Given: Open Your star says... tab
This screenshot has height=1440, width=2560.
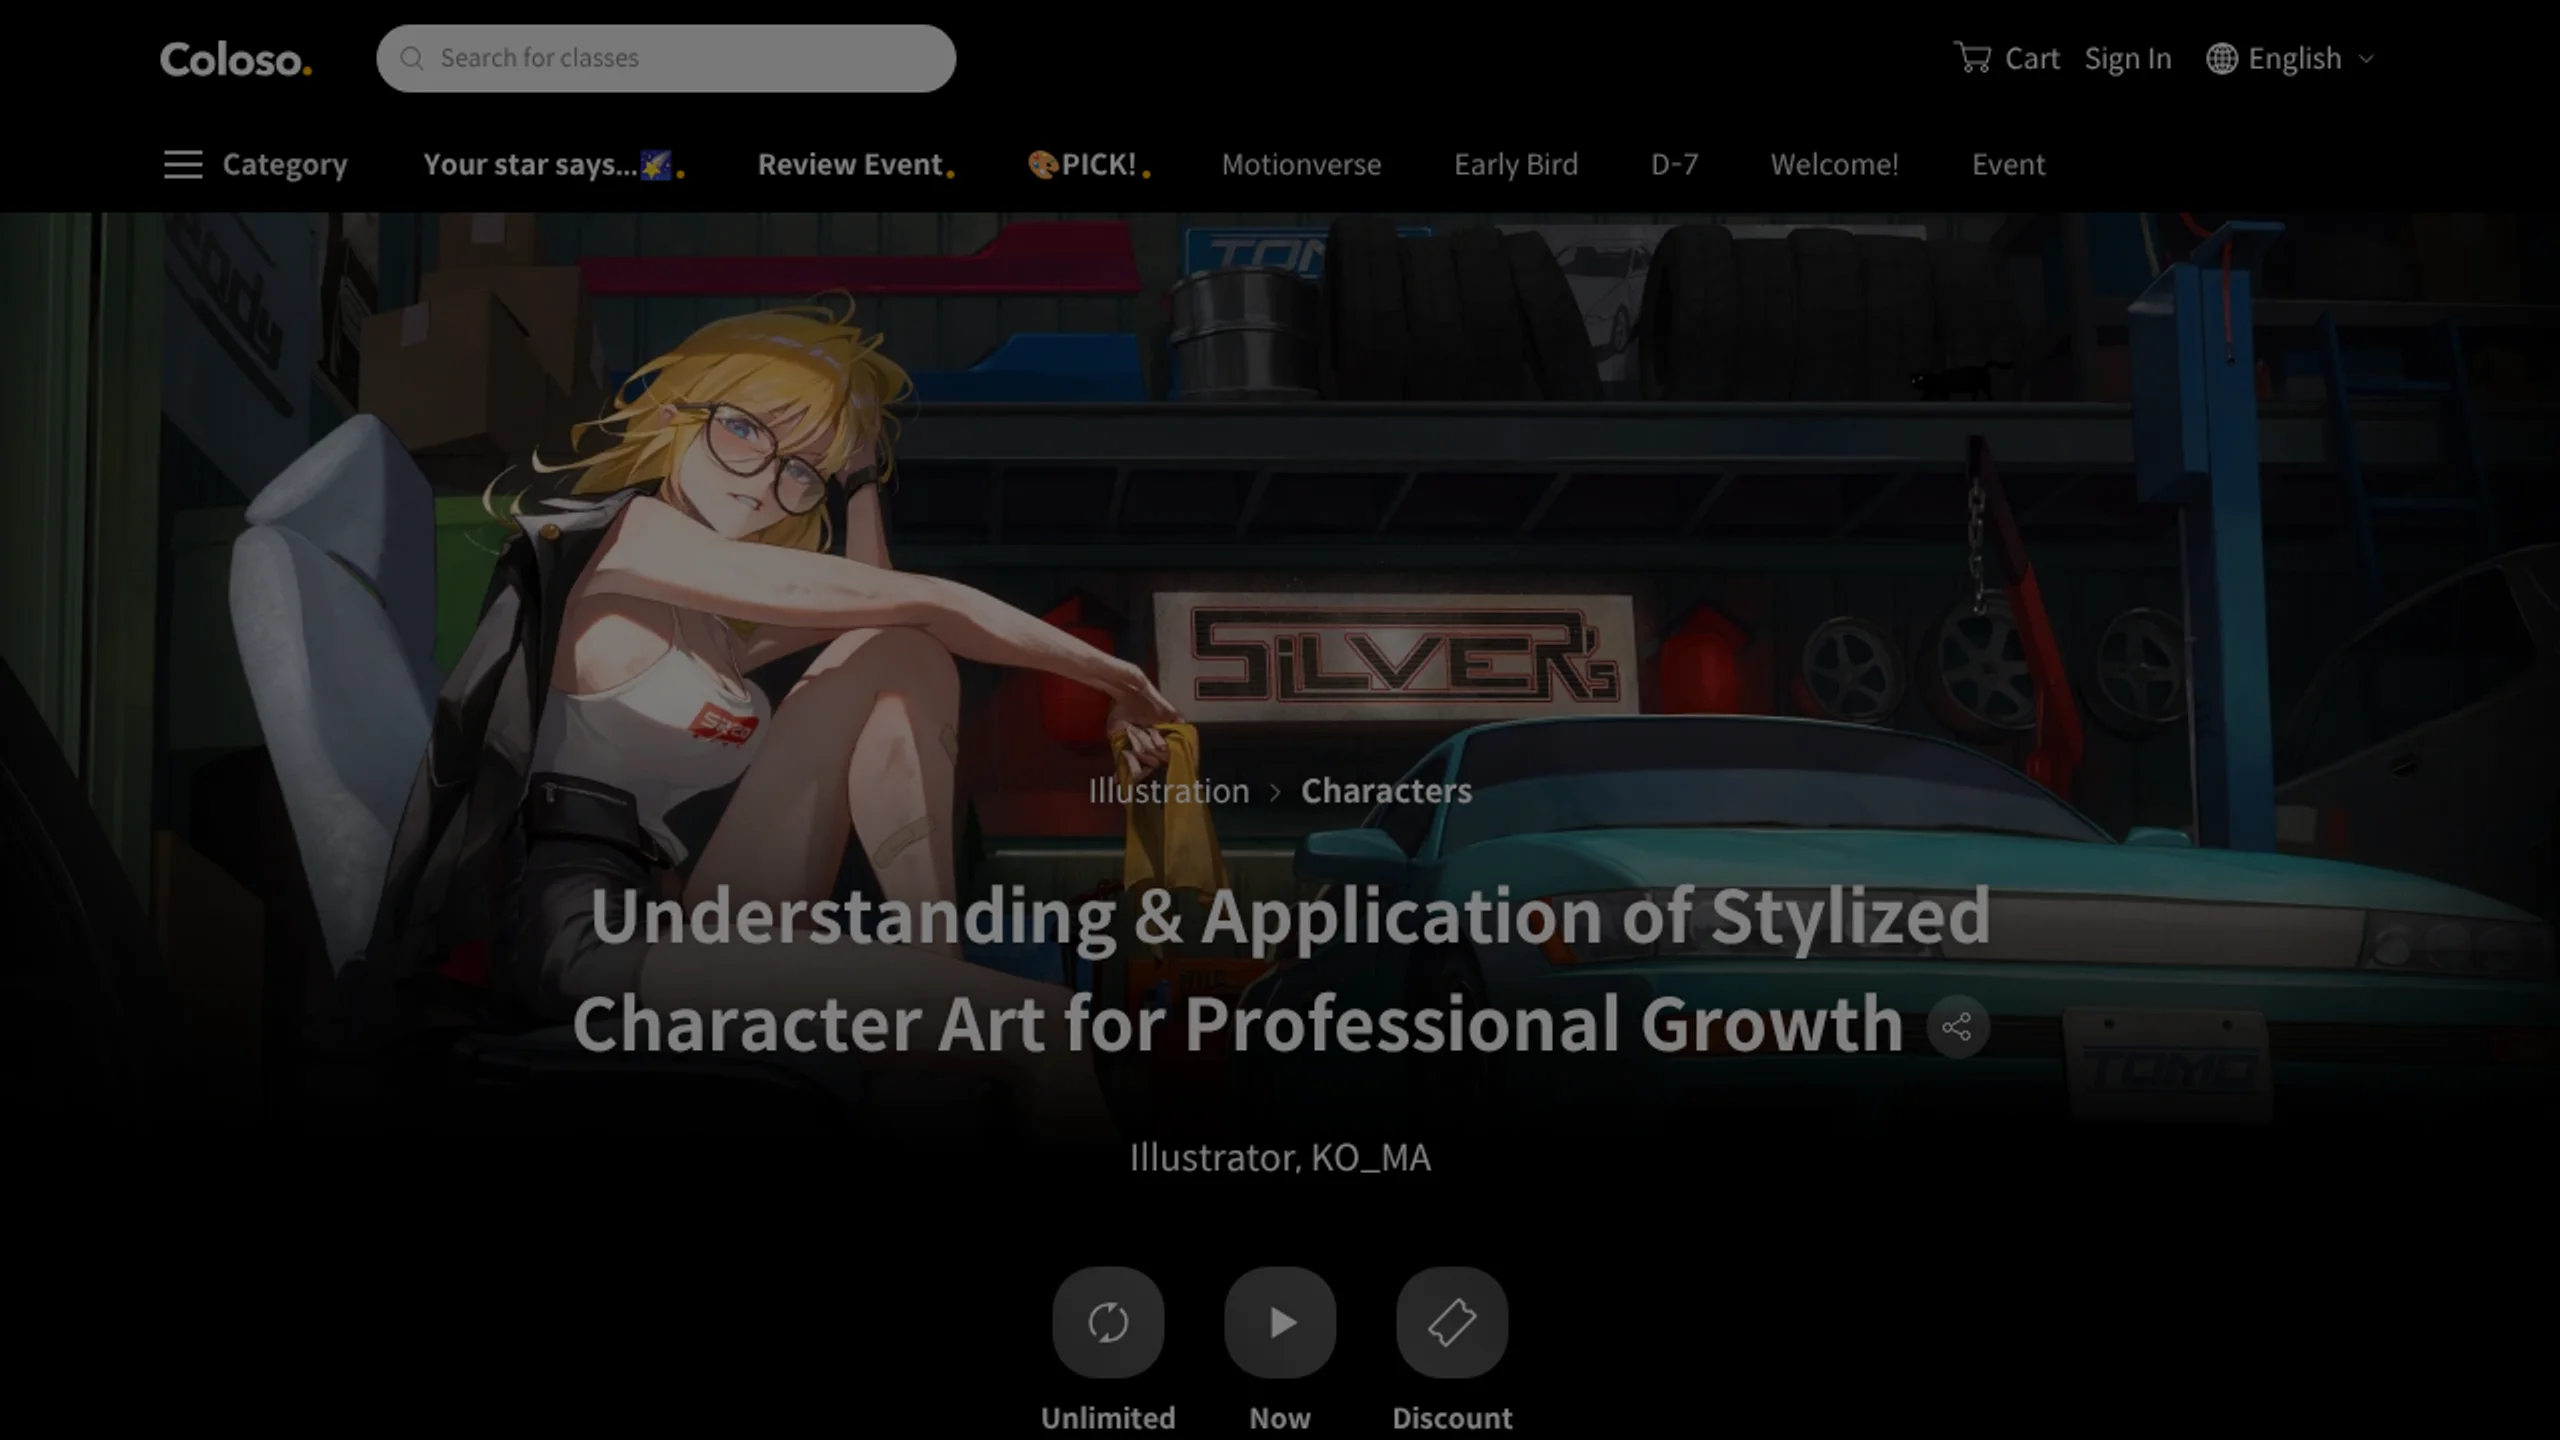Looking at the screenshot, I should tap(553, 164).
